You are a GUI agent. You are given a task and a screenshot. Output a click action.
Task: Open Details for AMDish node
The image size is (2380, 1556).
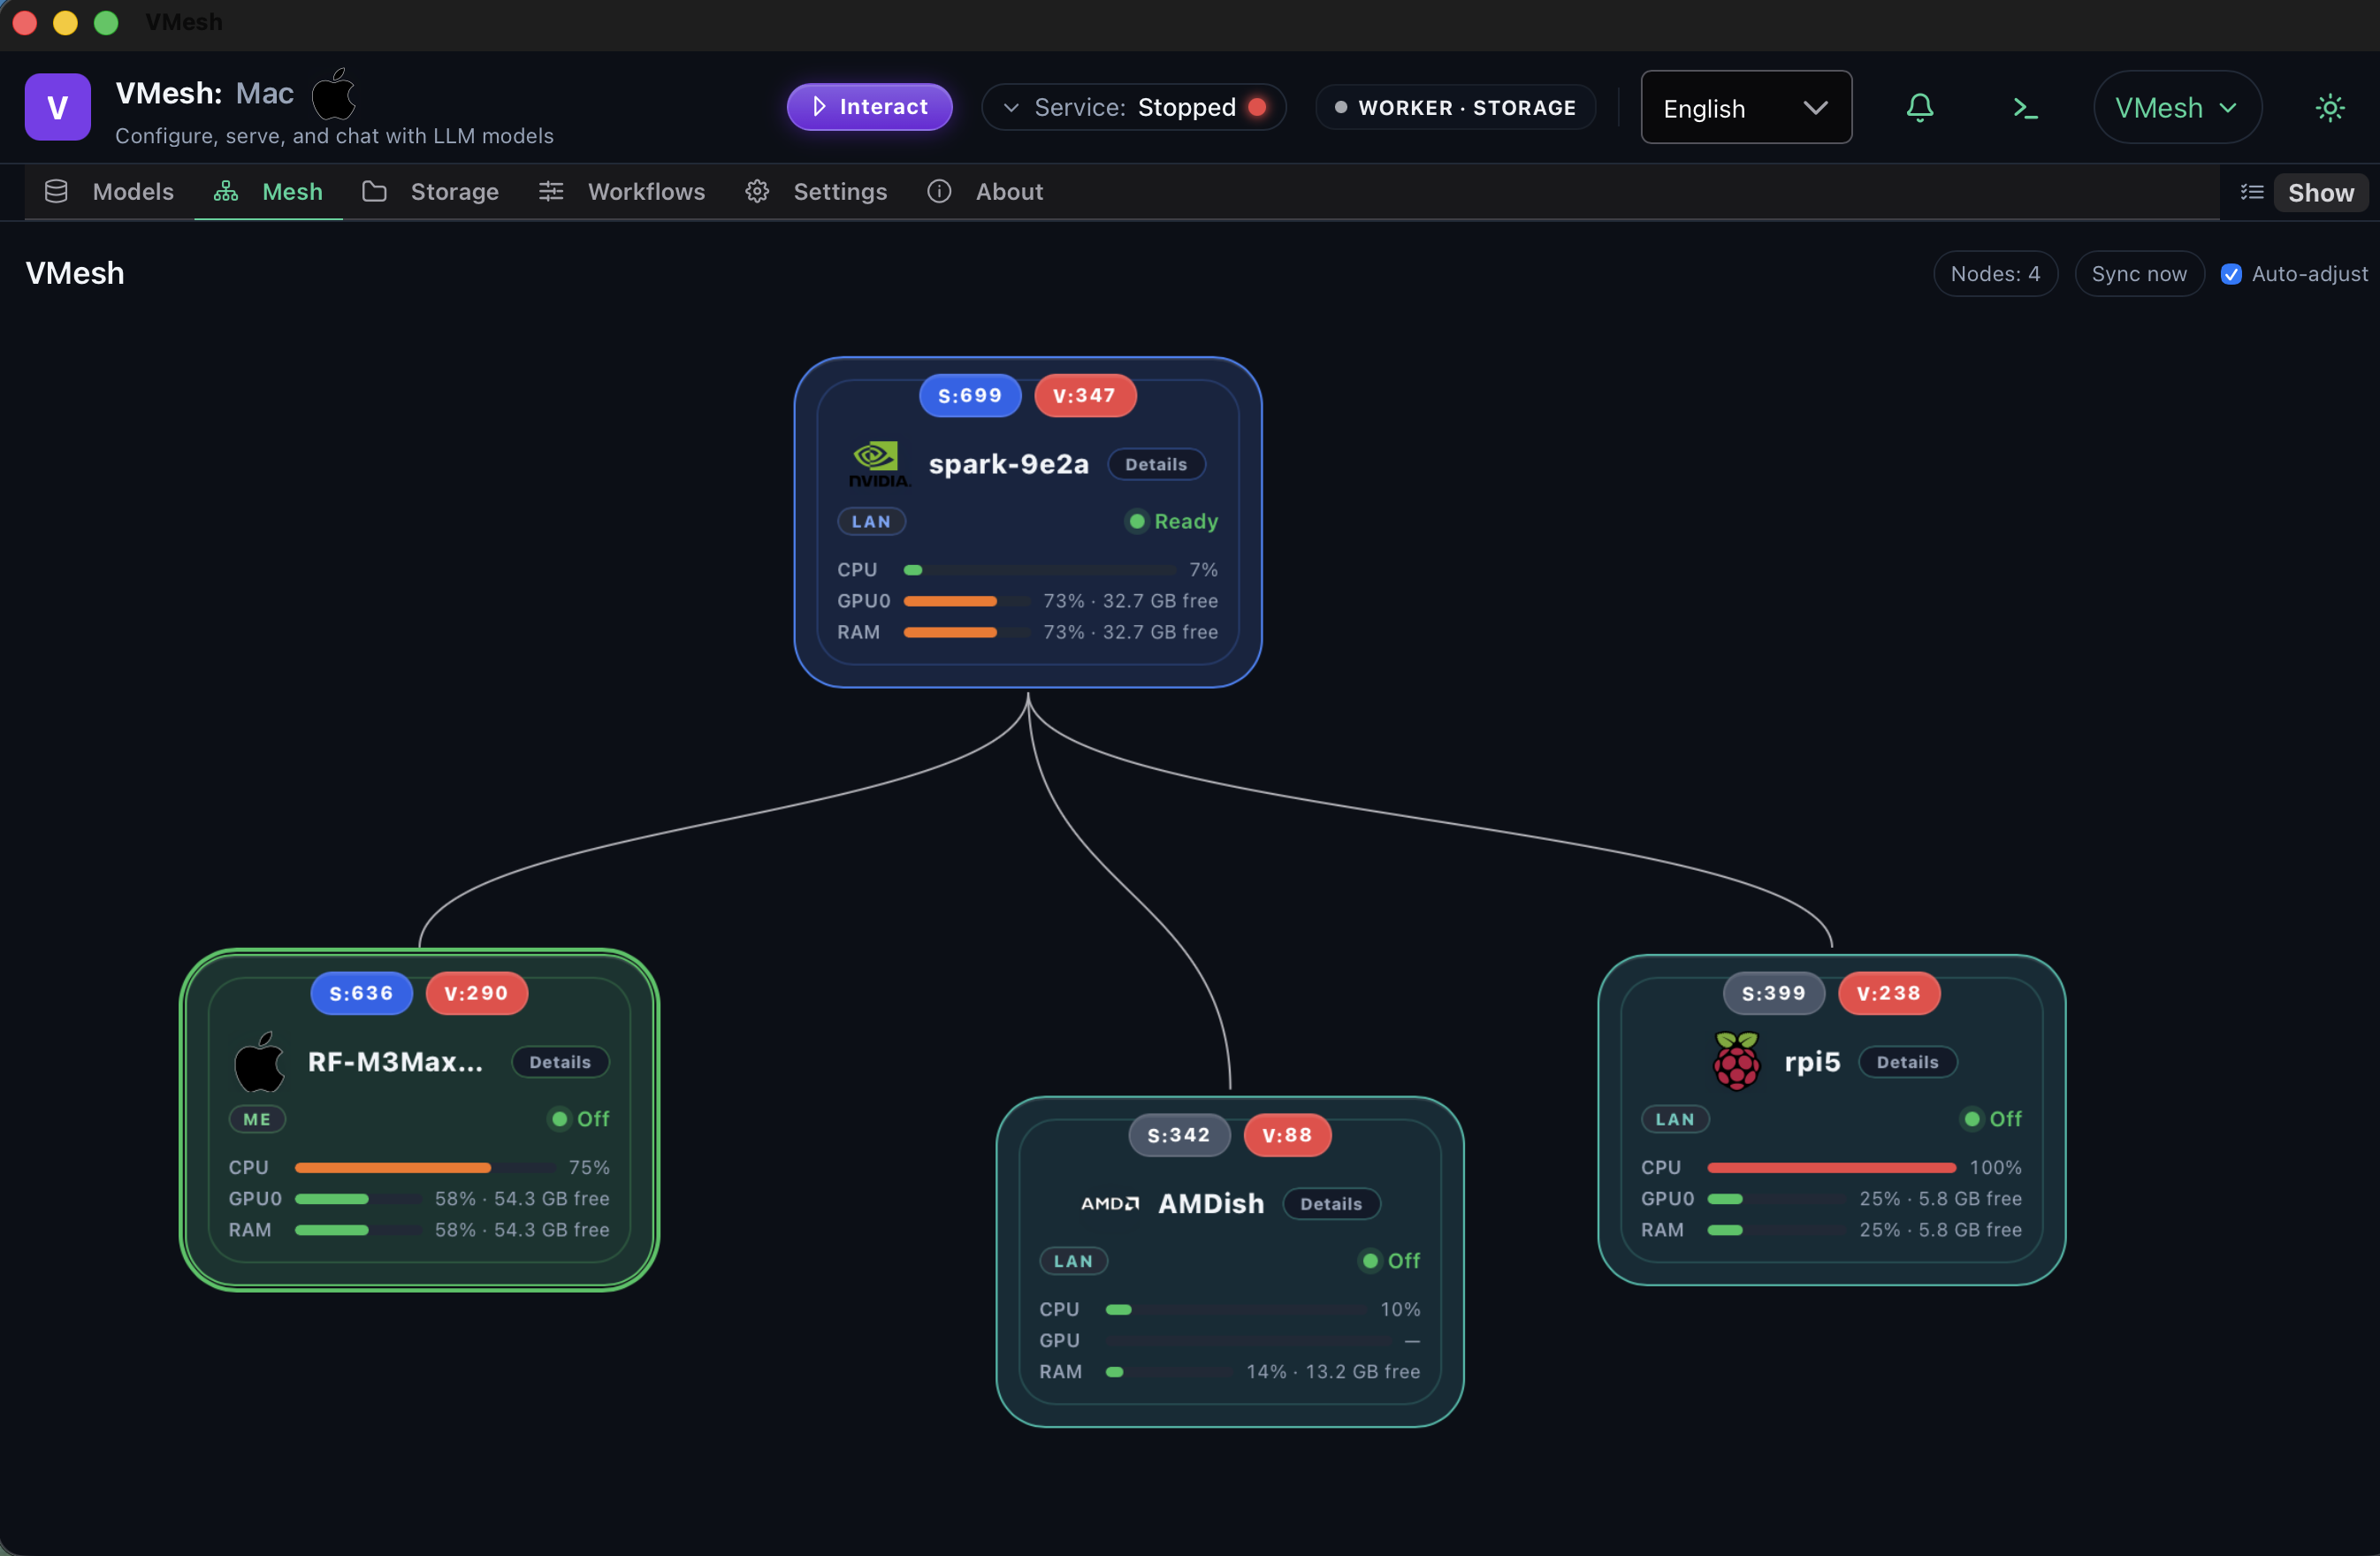(1331, 1205)
